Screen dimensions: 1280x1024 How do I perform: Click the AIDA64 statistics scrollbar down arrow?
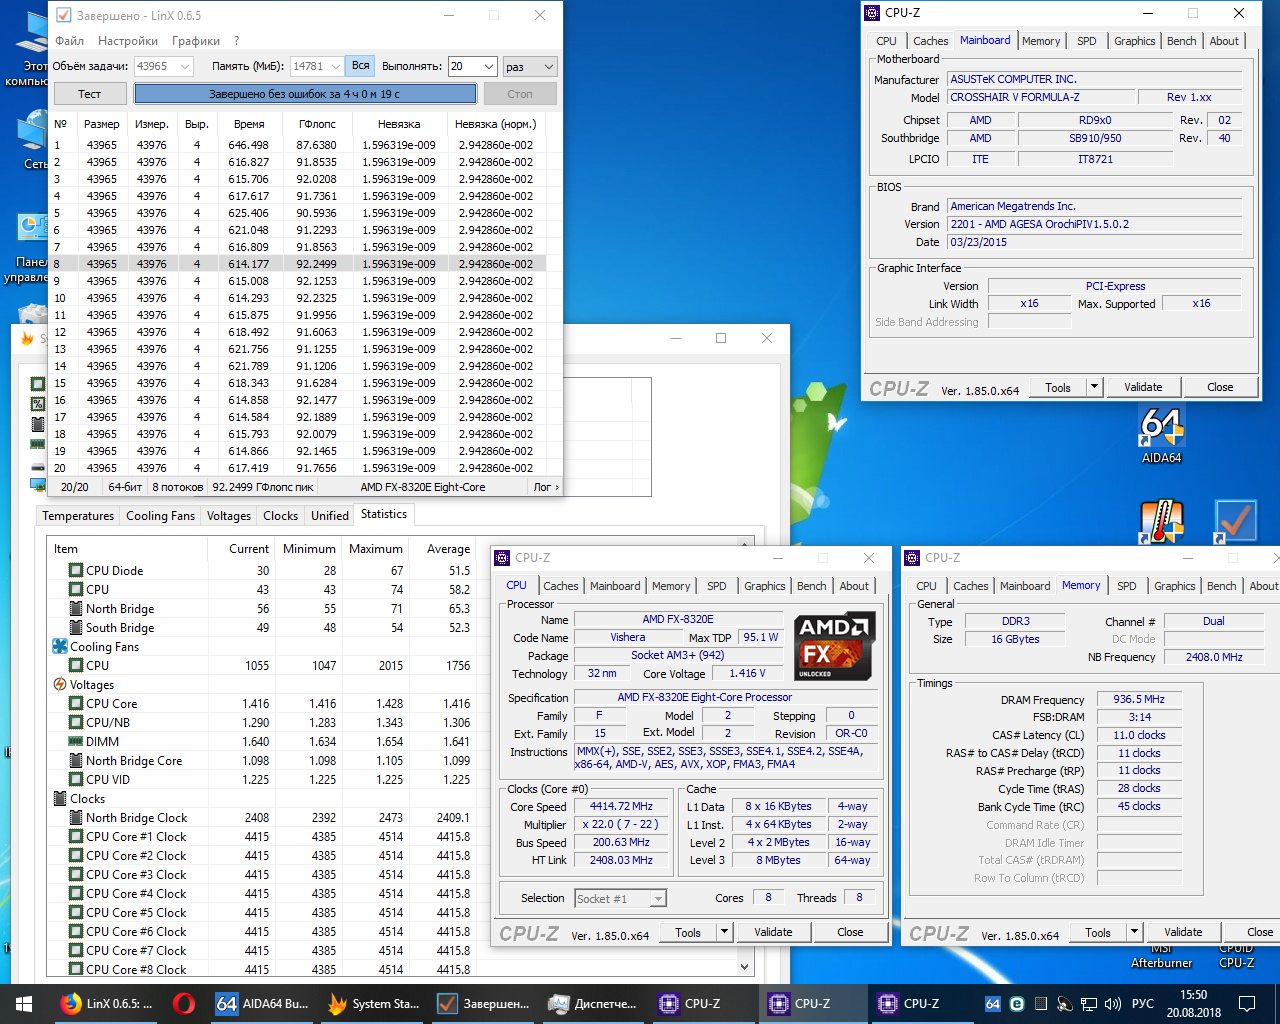click(x=744, y=967)
